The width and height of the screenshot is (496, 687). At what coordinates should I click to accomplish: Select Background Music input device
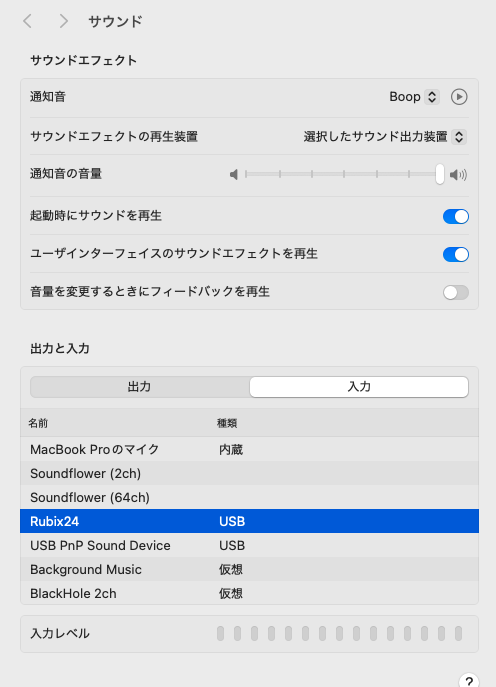[249, 569]
